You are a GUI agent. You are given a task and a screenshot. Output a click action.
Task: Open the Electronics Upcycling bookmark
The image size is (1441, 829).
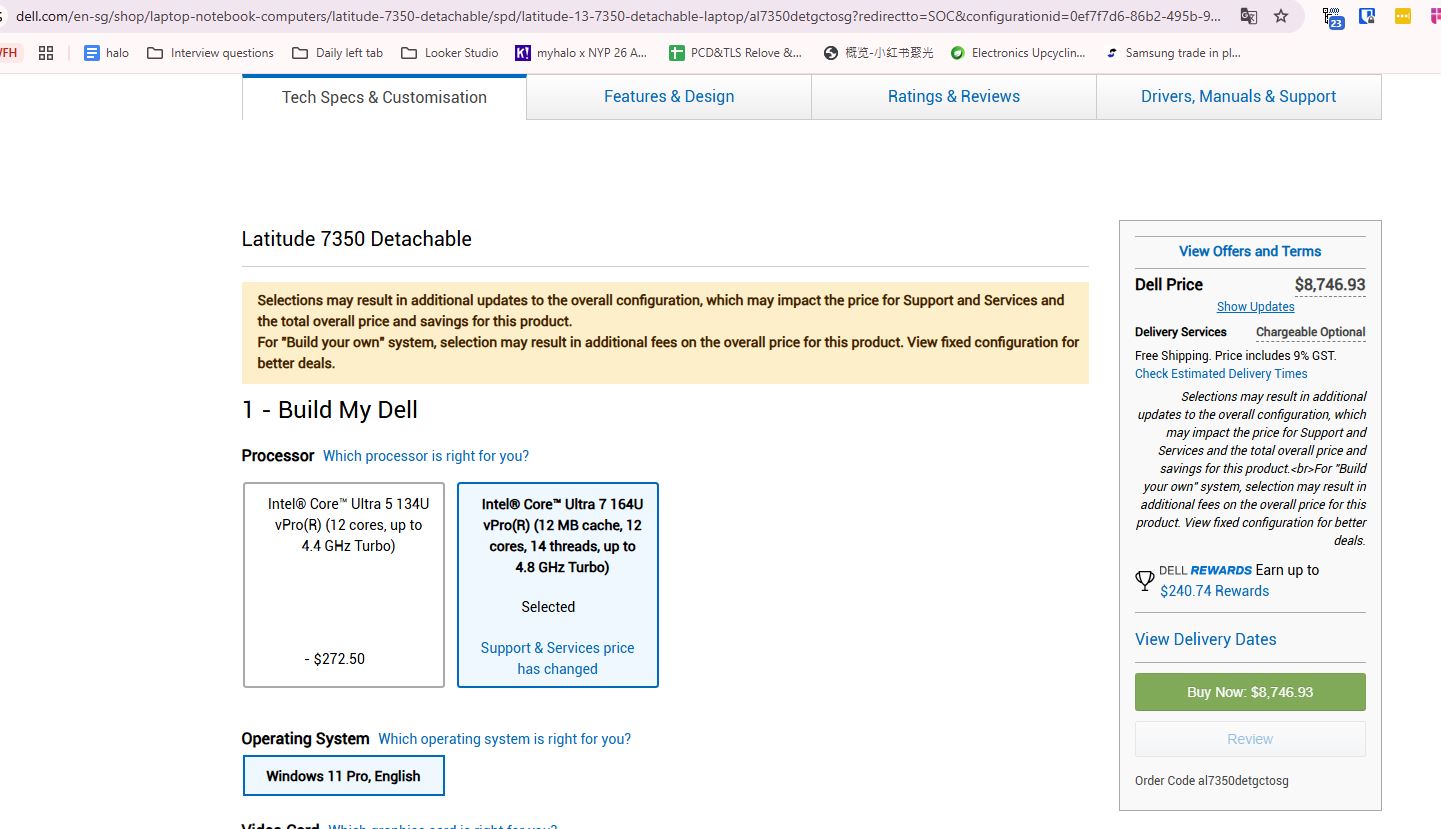tap(1017, 53)
